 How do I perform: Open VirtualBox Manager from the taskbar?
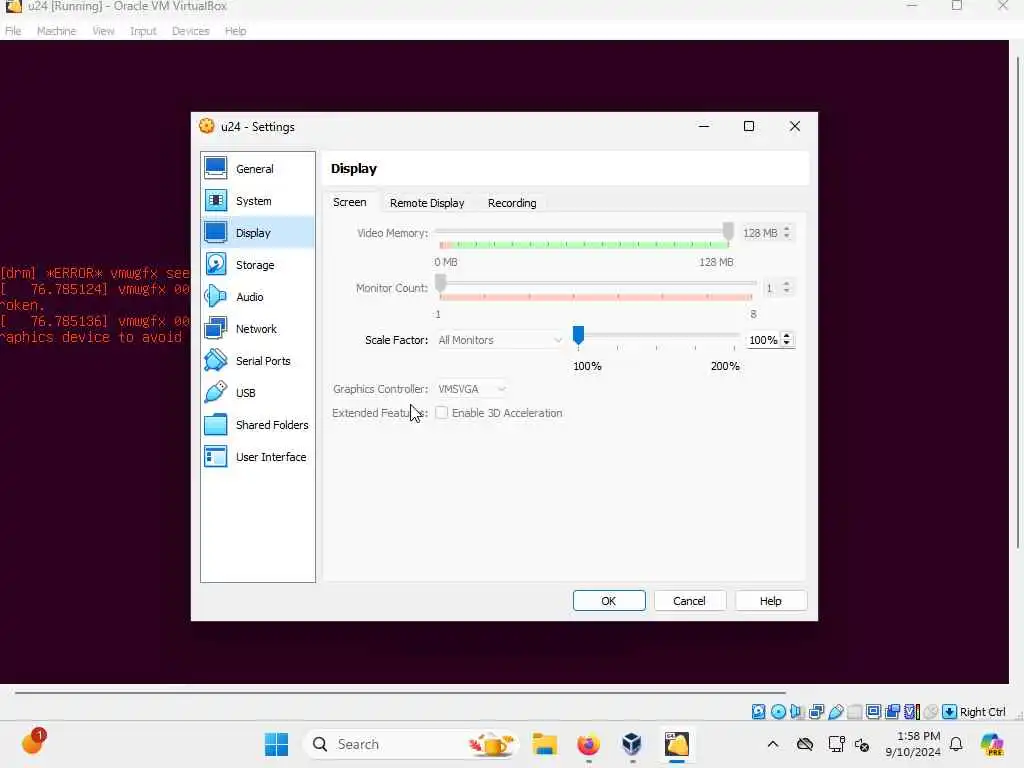[x=632, y=744]
